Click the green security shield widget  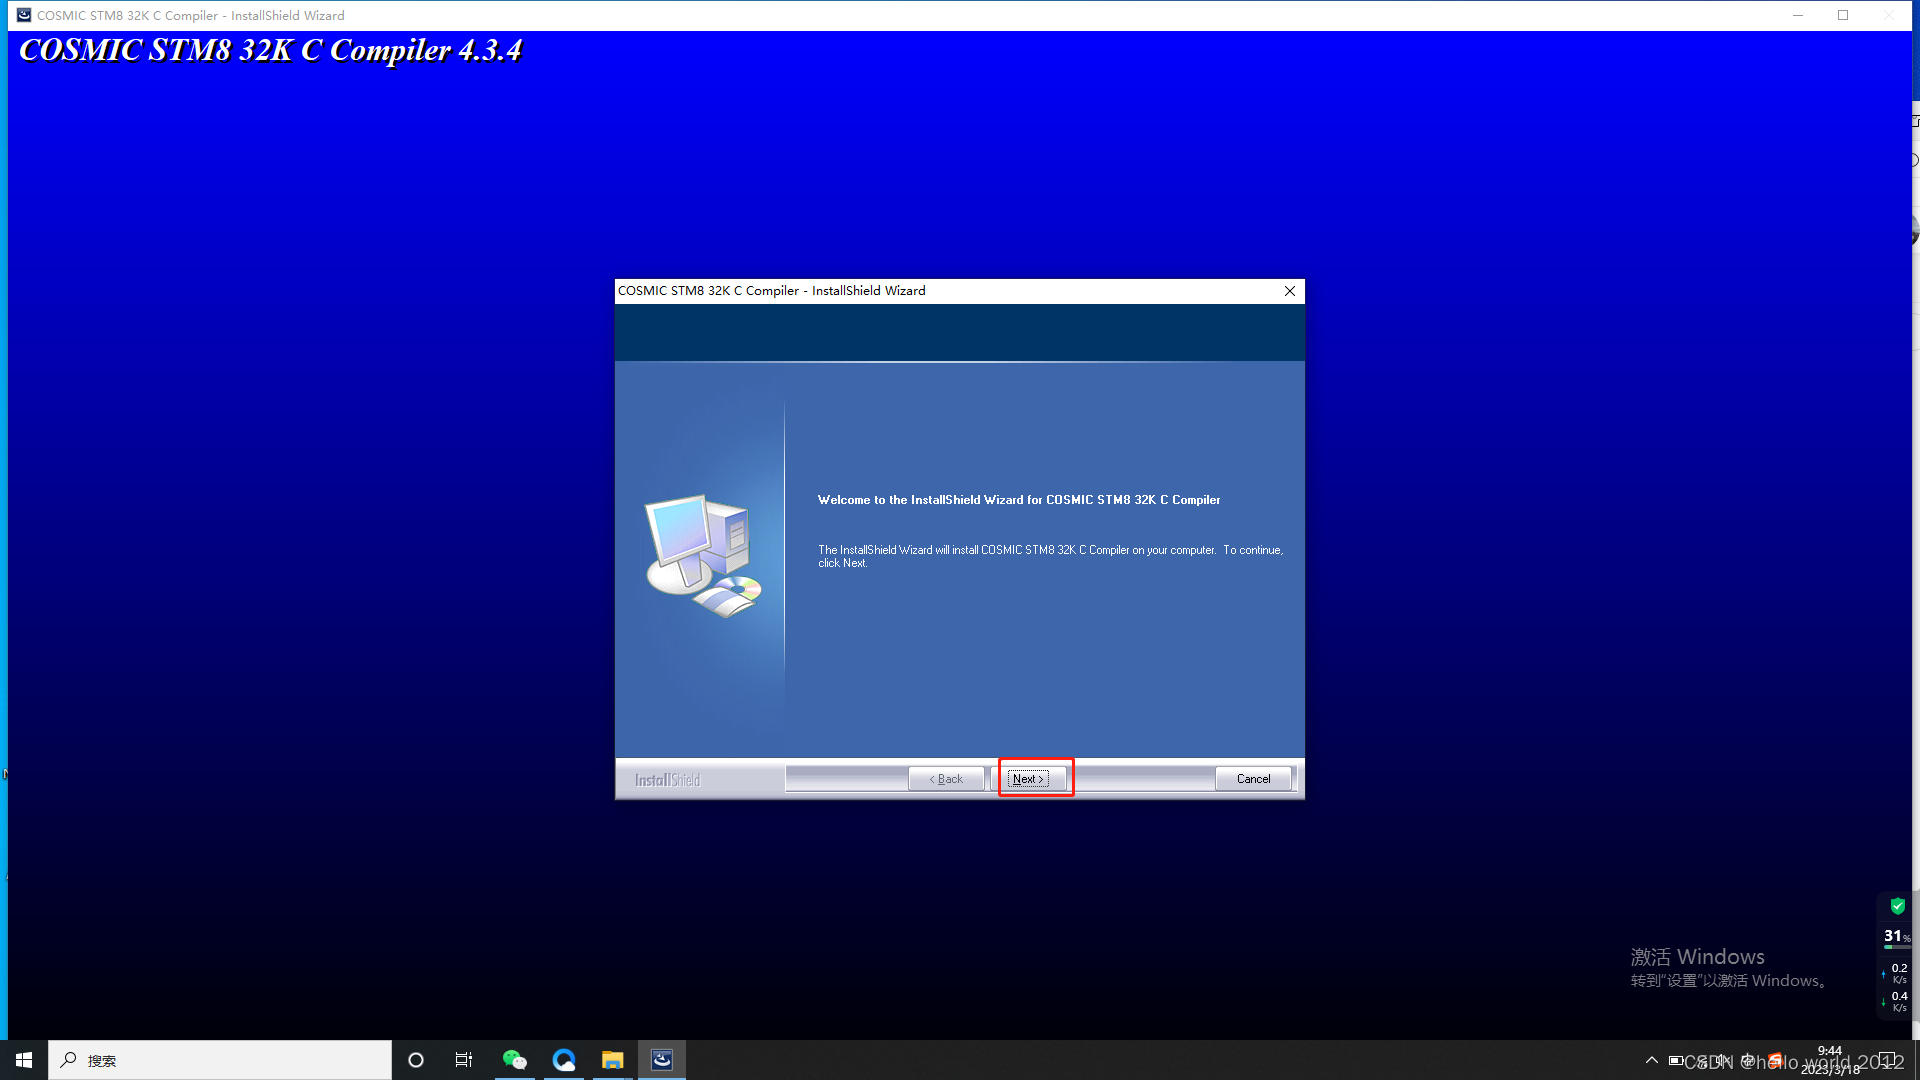click(x=1897, y=906)
